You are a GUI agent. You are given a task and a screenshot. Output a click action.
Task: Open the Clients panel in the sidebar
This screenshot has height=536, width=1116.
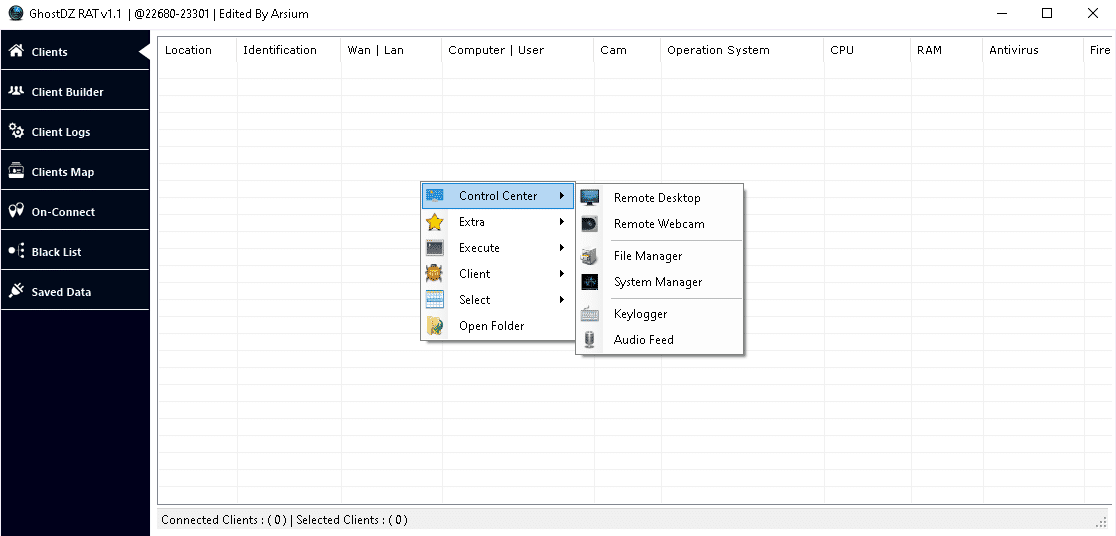point(75,51)
